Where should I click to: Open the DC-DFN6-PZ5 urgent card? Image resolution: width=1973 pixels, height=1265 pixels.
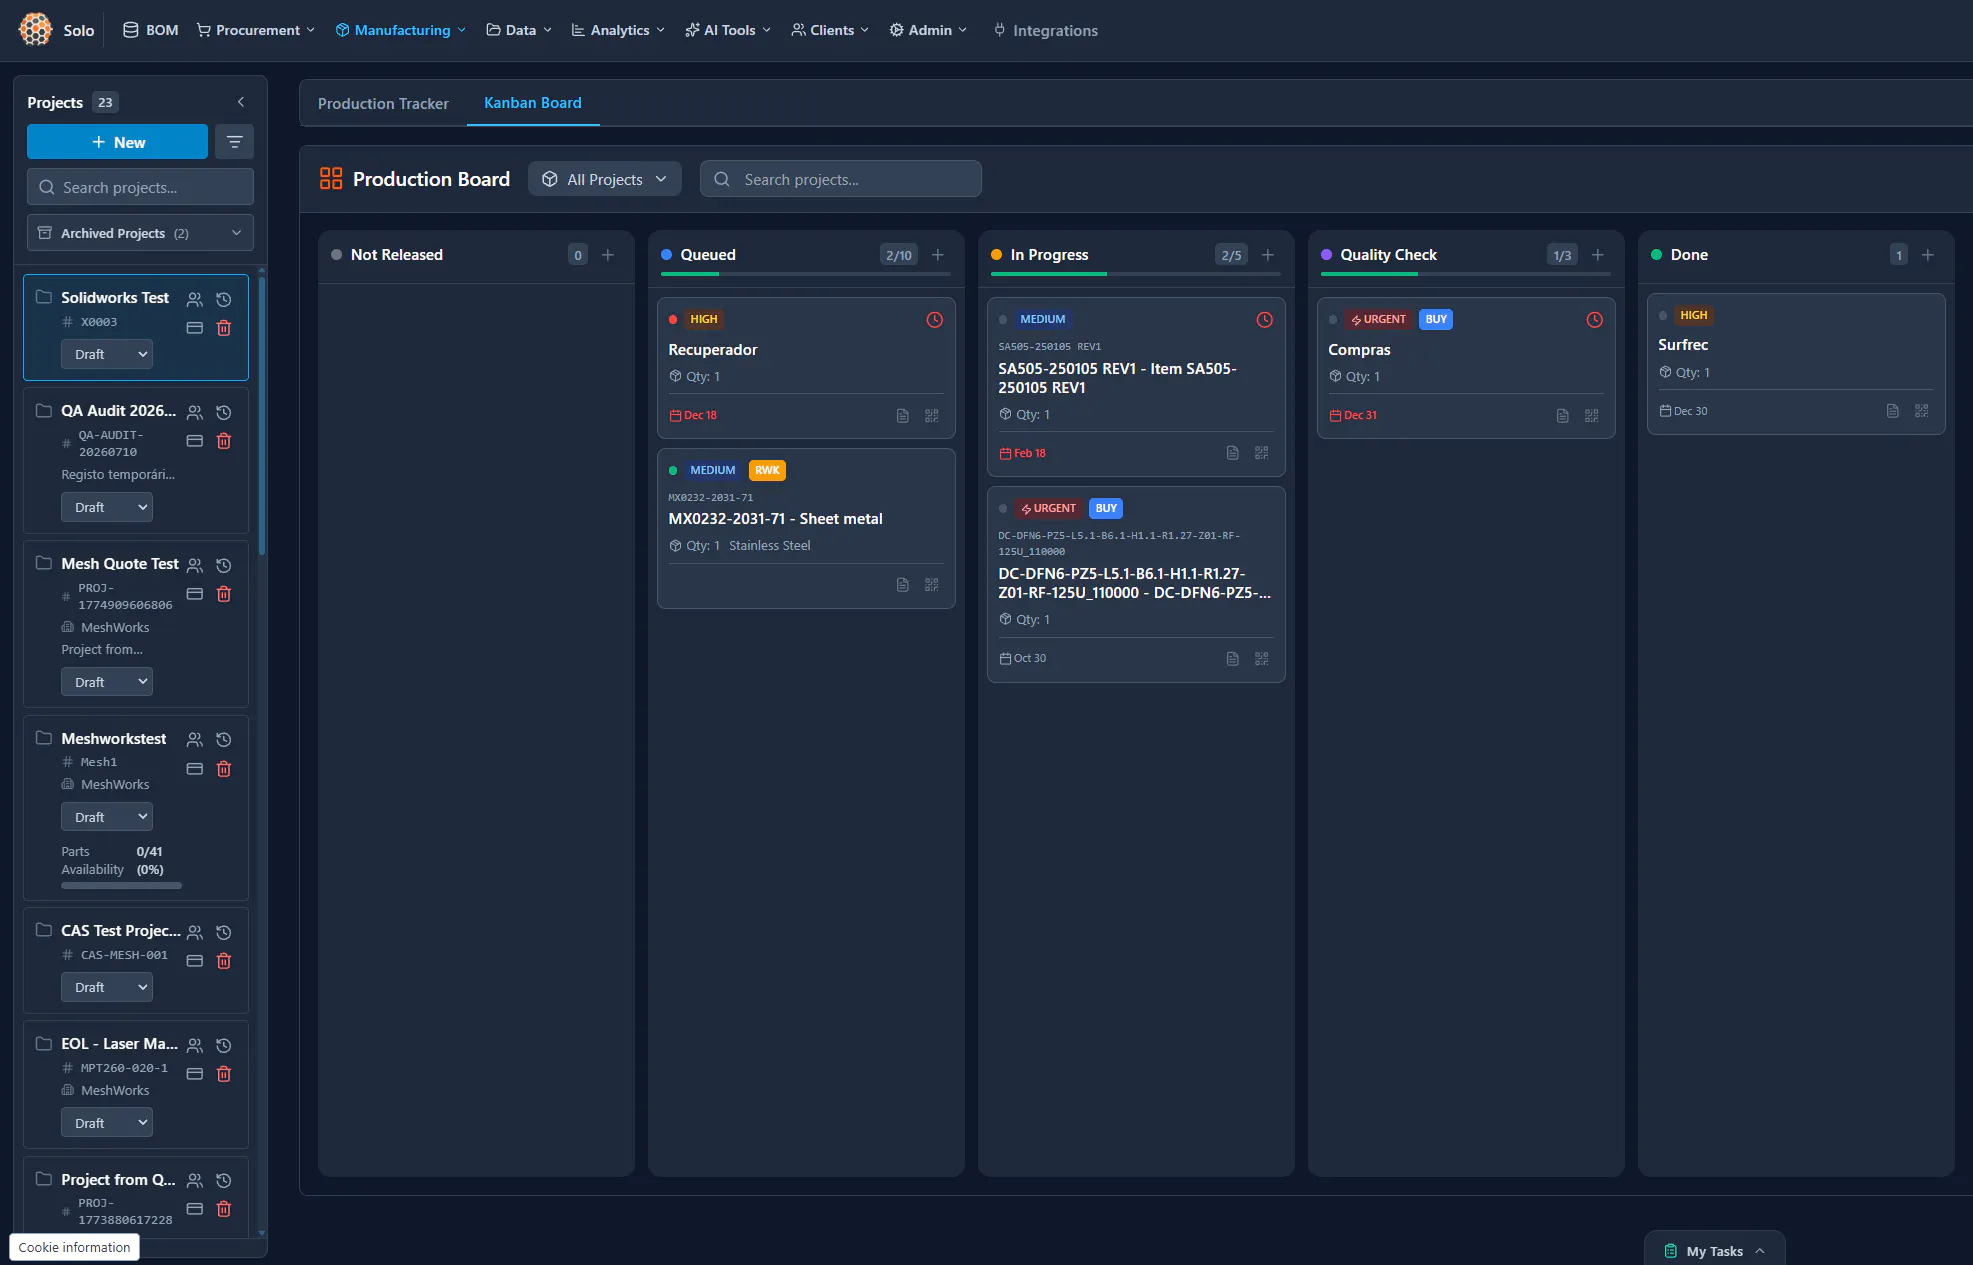(x=1136, y=584)
